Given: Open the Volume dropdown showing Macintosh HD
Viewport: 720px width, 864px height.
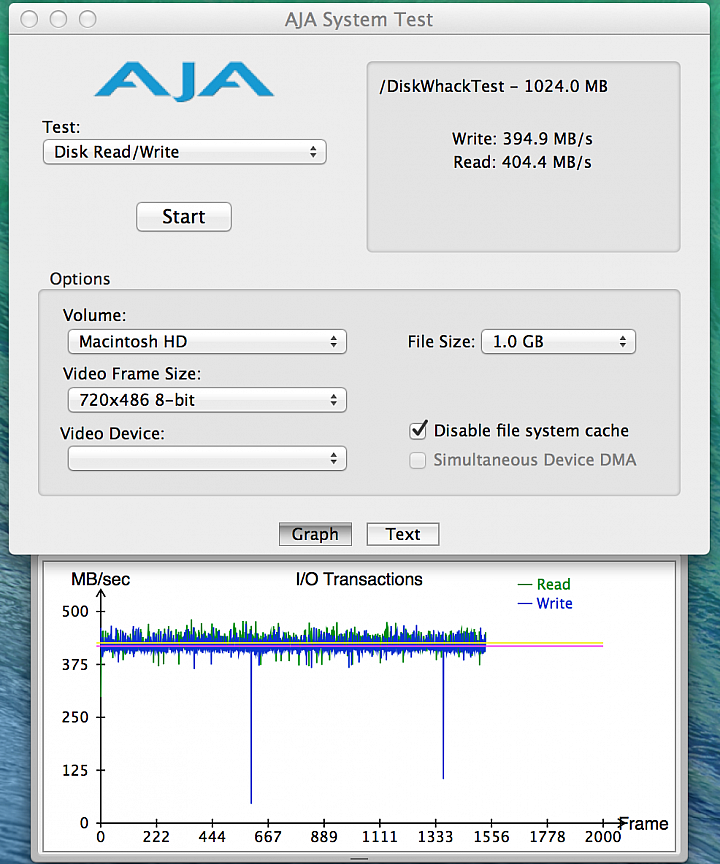Looking at the screenshot, I should (207, 342).
